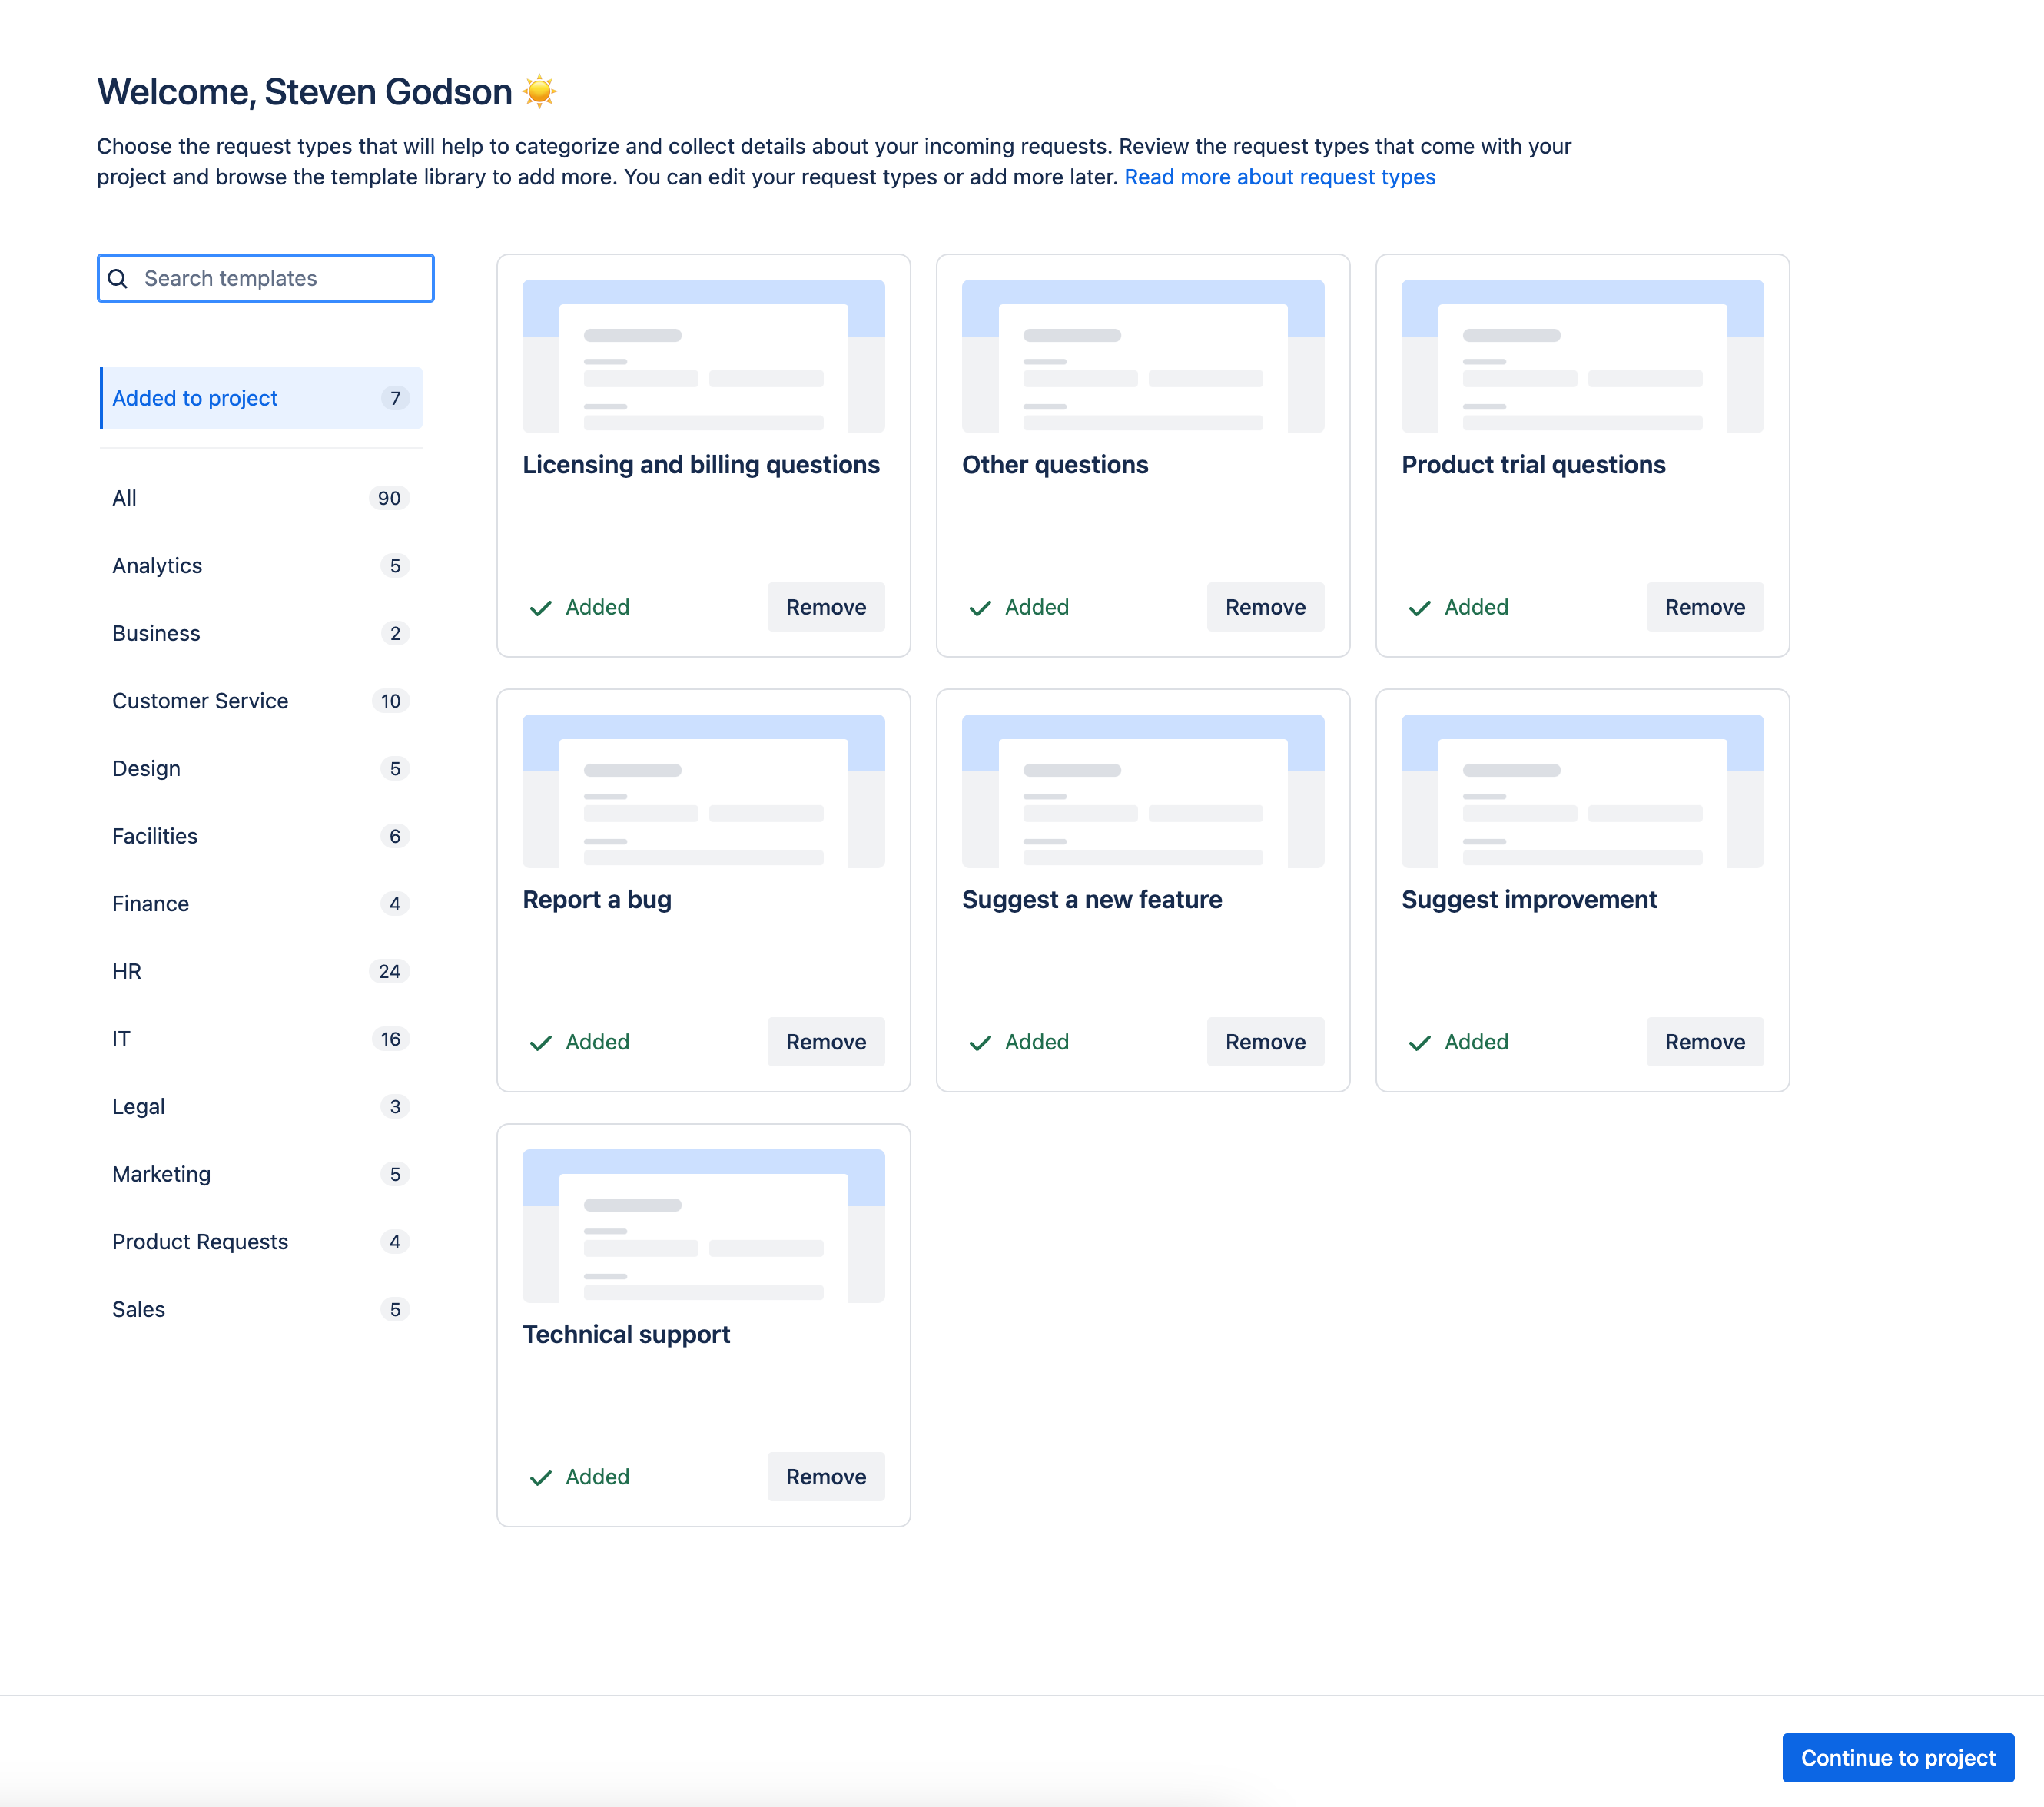
Task: Open the HR category
Action: tap(261, 971)
